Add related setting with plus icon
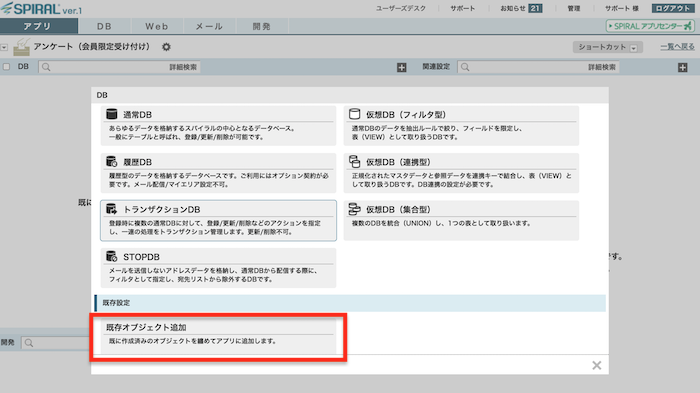Viewport: 700px width, 393px height. pos(683,67)
